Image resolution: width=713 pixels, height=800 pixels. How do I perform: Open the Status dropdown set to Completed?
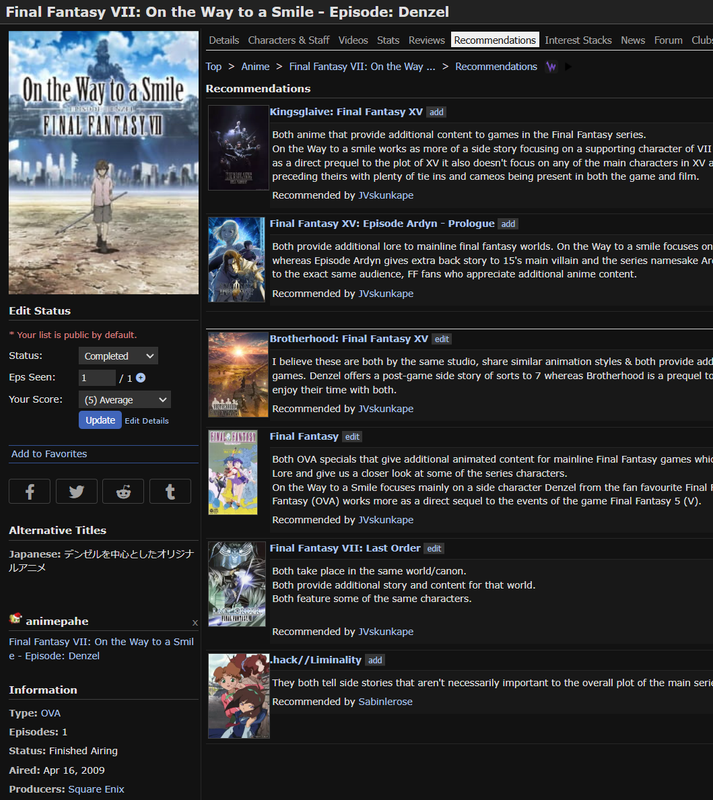tap(118, 356)
